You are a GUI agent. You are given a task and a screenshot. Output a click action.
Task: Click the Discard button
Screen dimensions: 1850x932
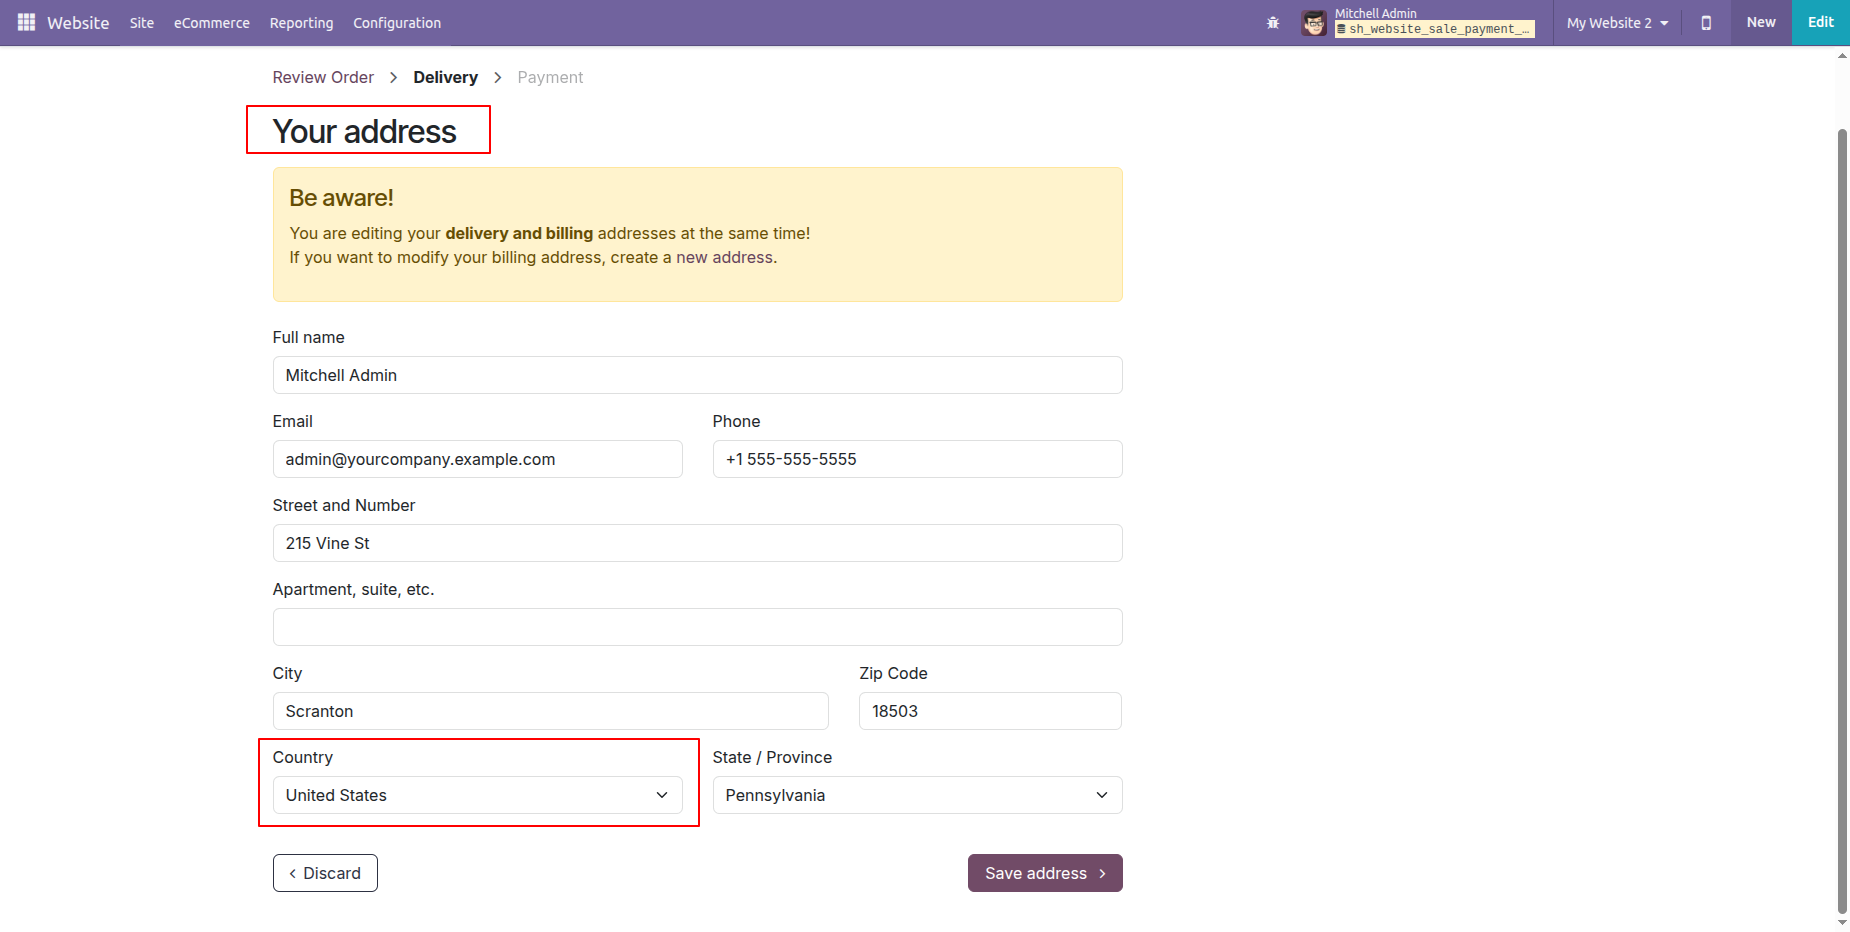[325, 873]
